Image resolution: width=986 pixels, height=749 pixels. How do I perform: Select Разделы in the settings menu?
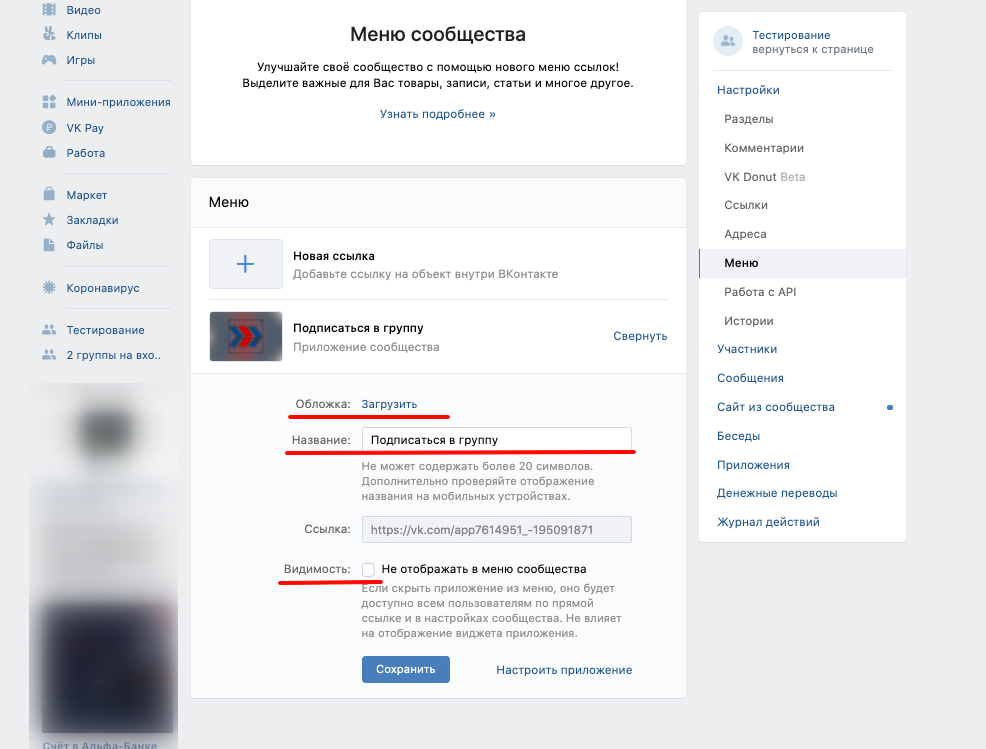(x=748, y=119)
